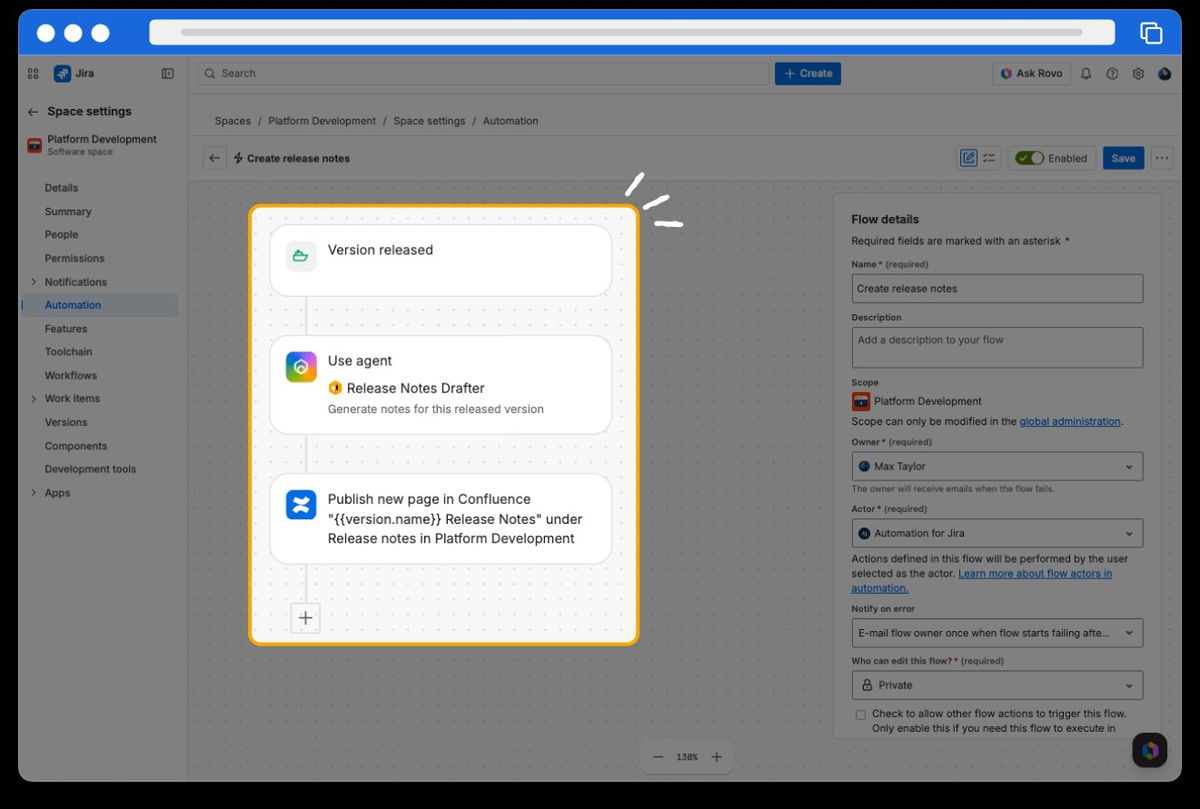Screen dimensions: 1200x809
Task: Expand the Apps sidebar item
Action: (34, 493)
